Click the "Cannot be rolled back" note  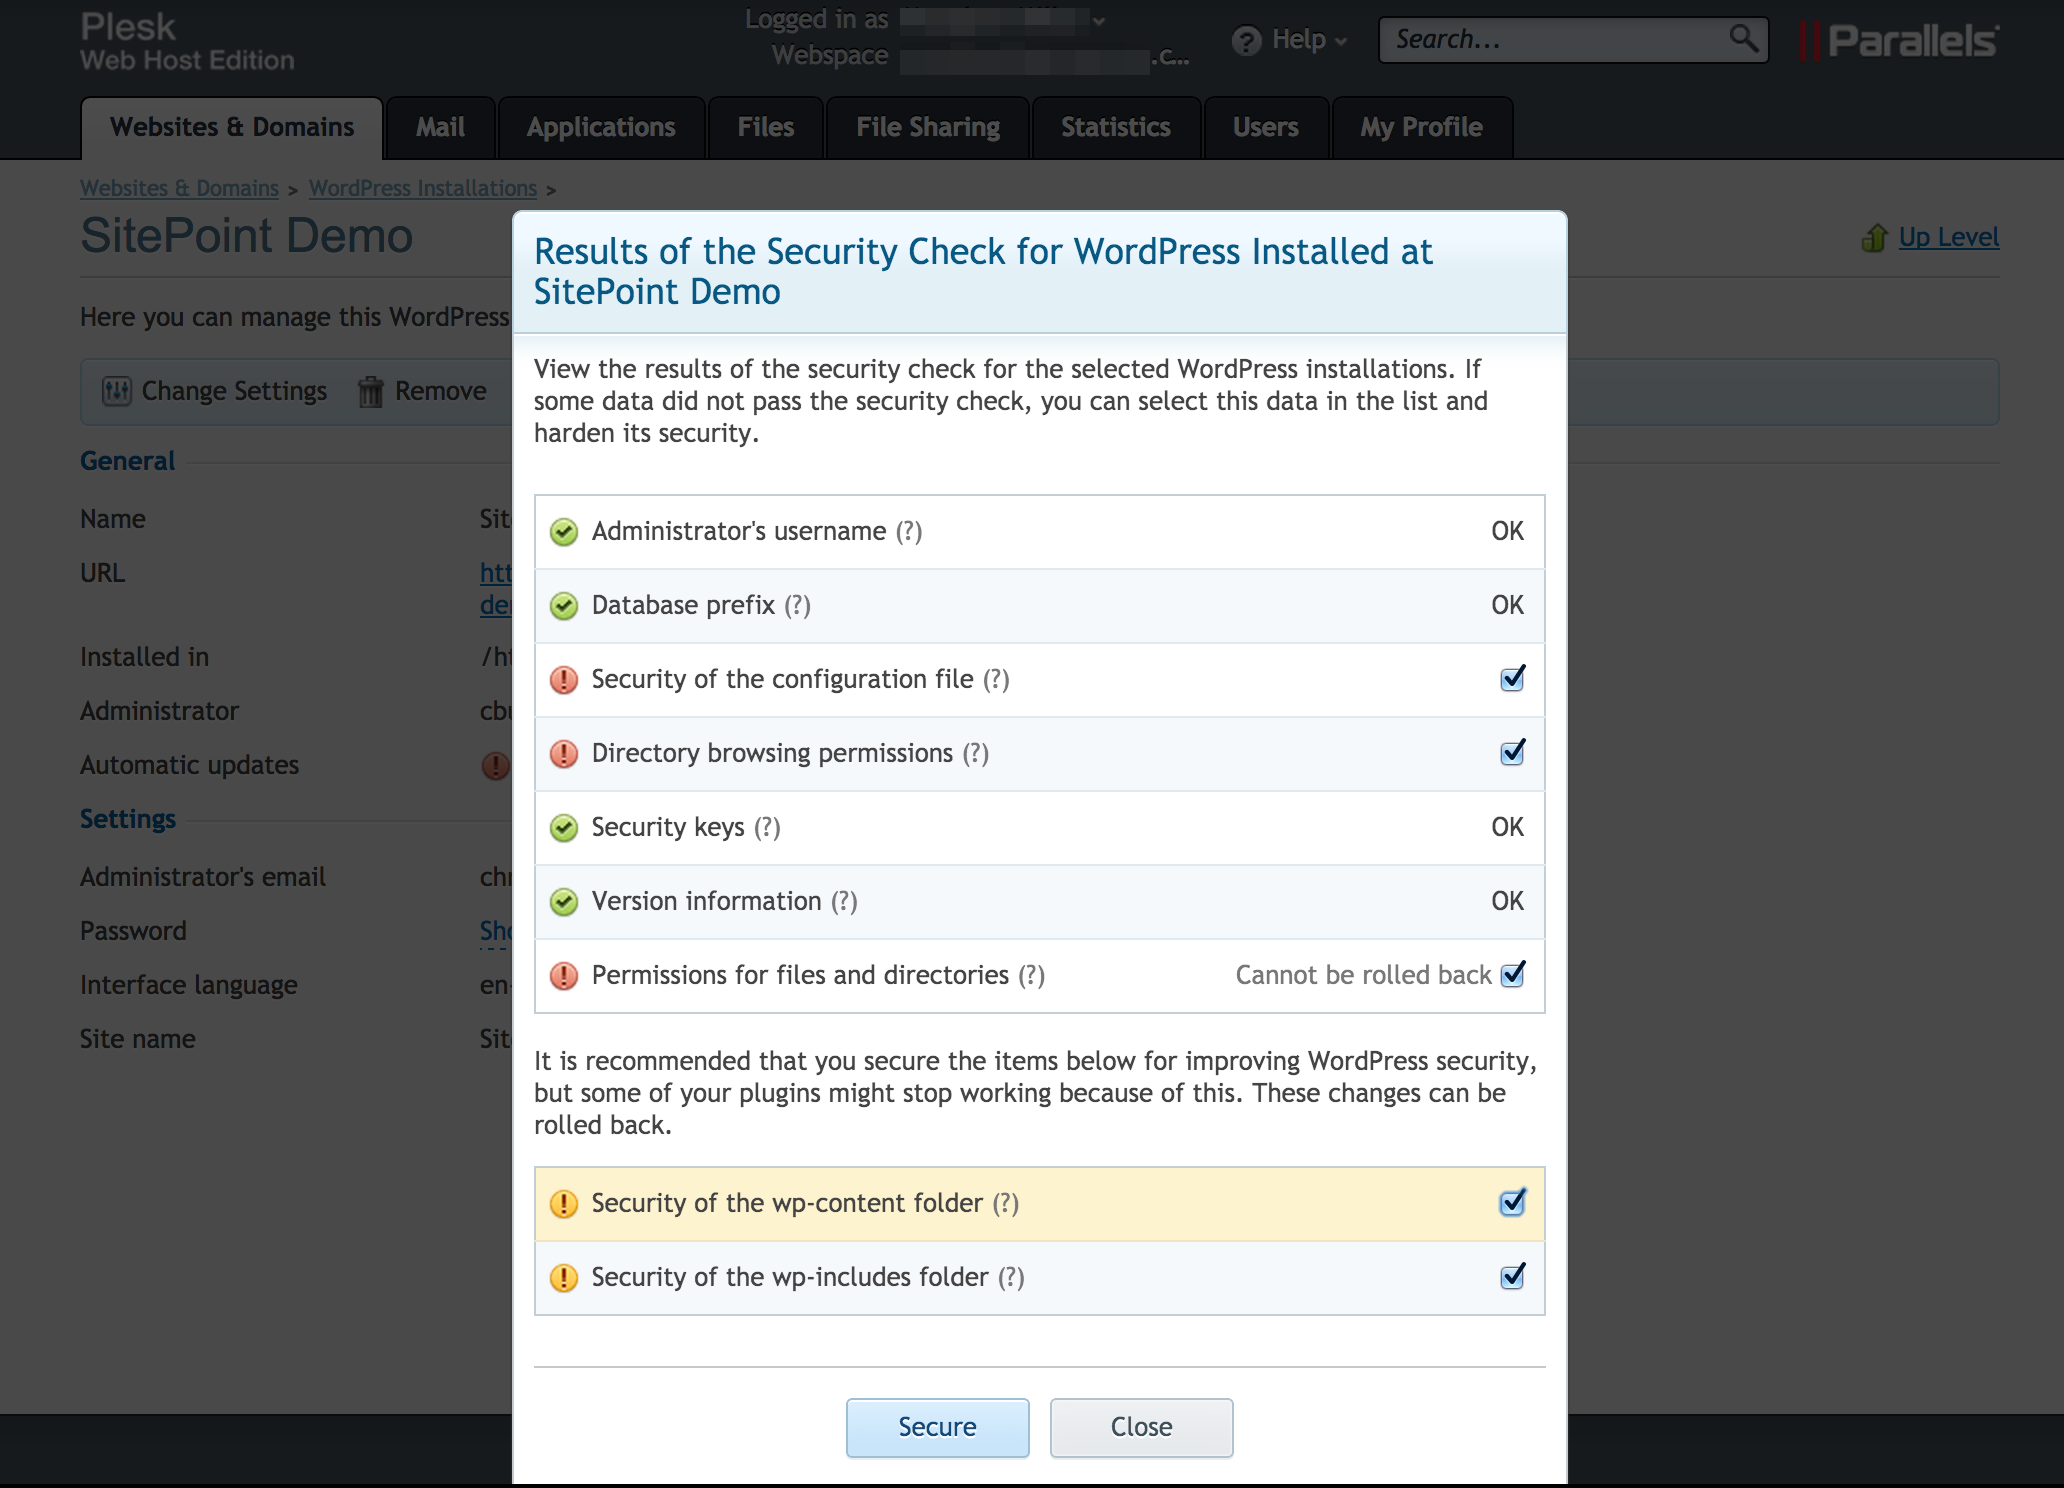pos(1363,975)
